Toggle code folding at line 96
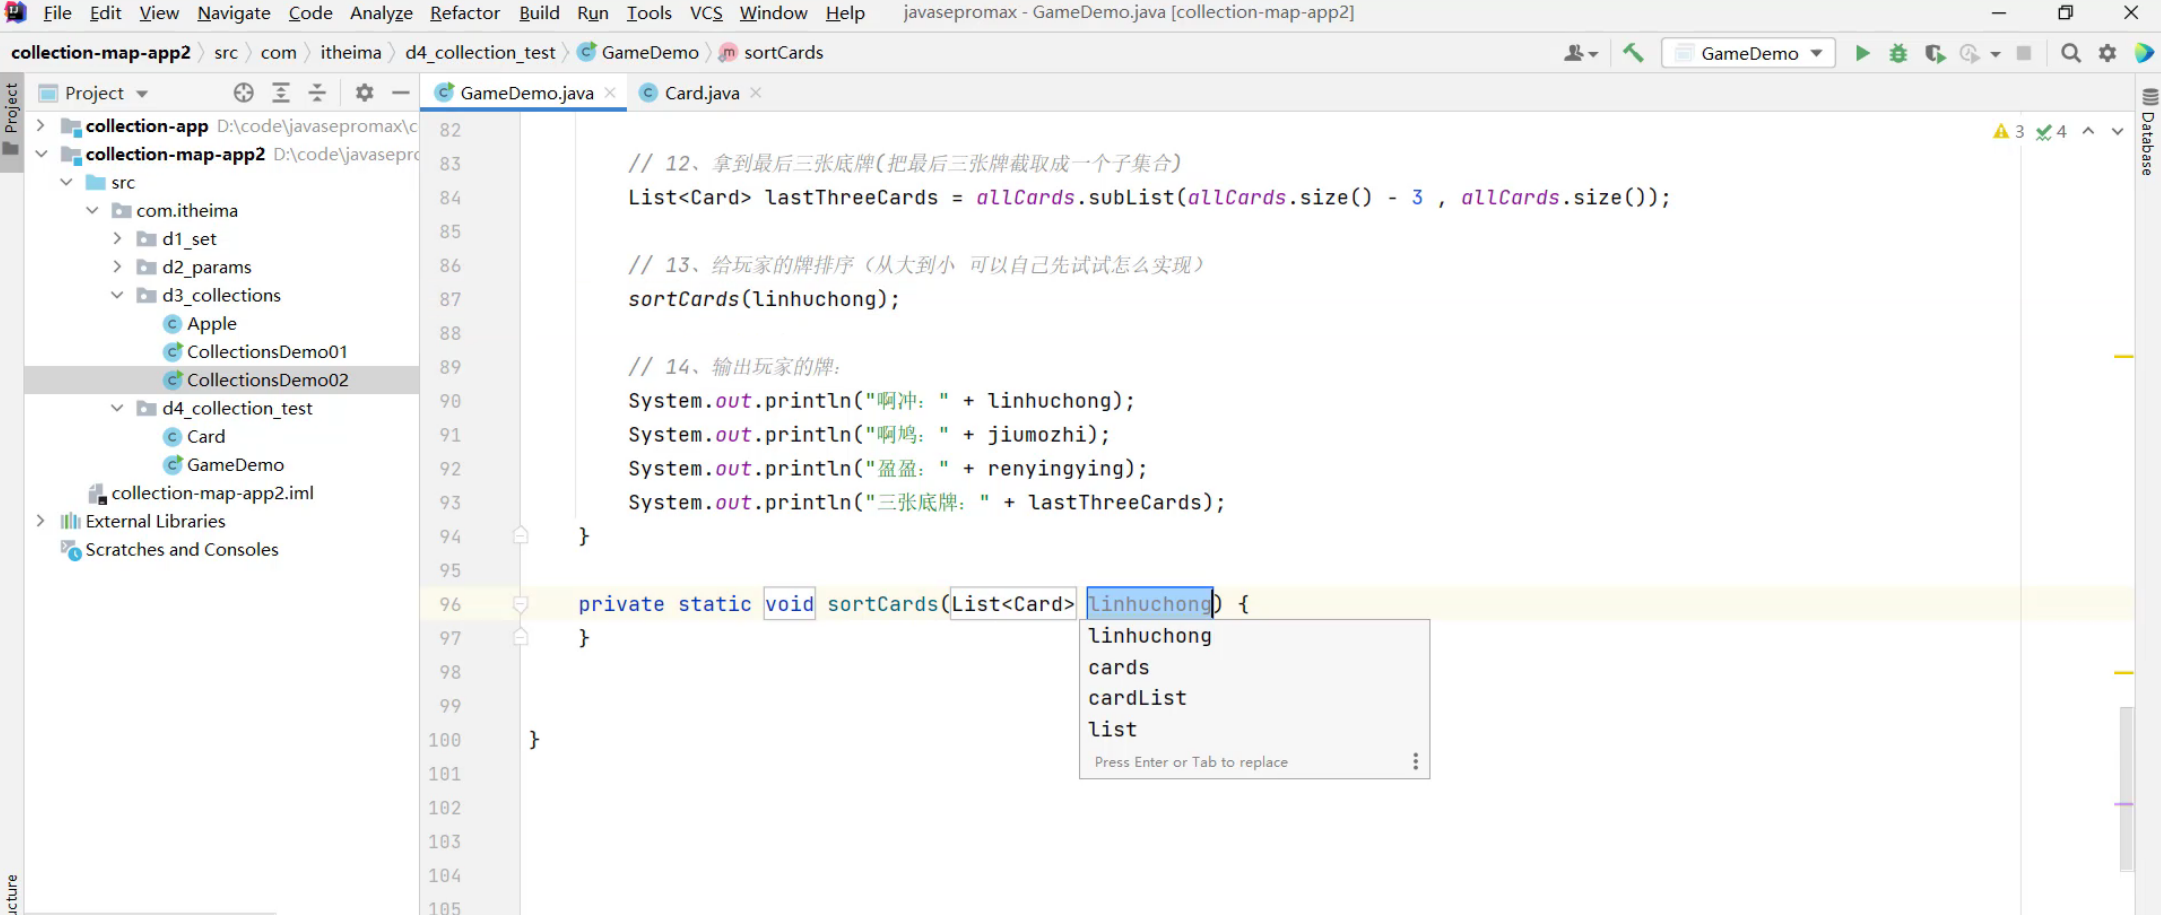 (x=520, y=604)
